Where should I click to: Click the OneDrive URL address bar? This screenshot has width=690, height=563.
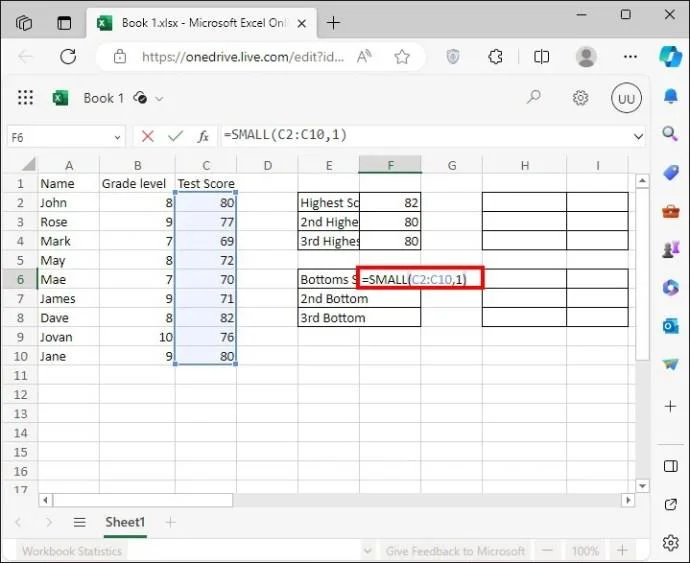pos(243,57)
